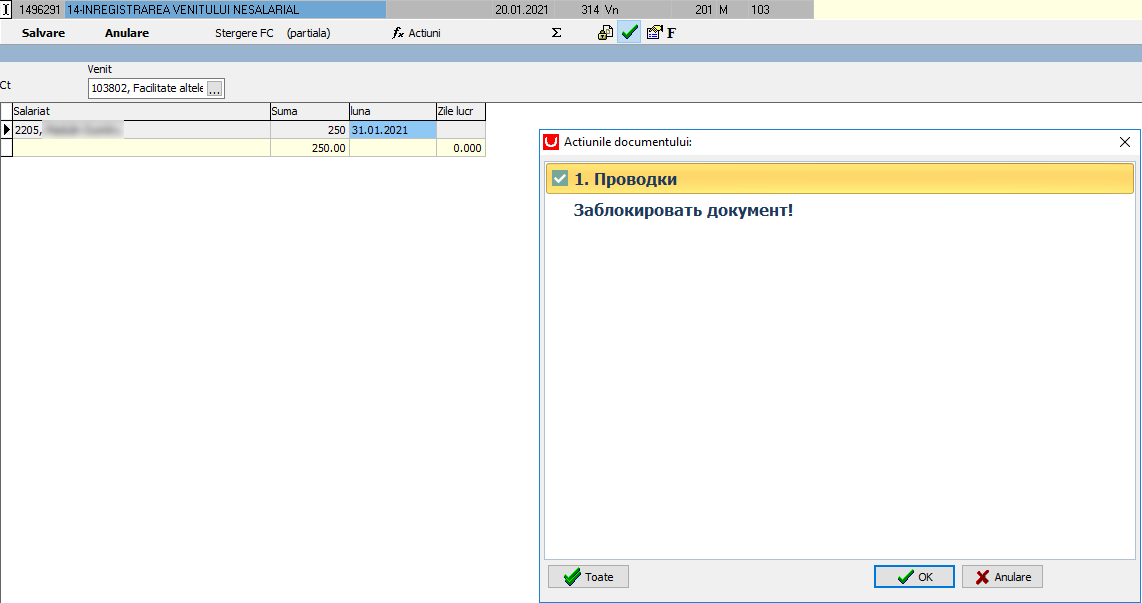Click the green checkmark toolbar icon
The height and width of the screenshot is (603, 1142).
629,33
